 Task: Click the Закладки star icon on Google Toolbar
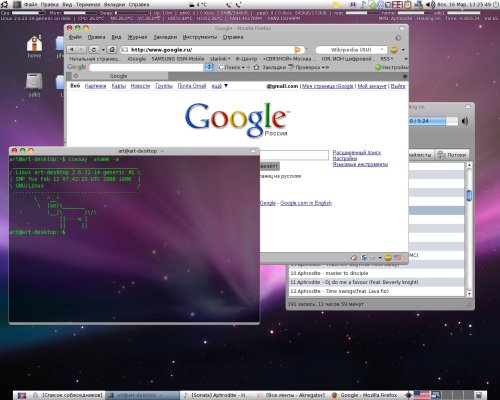coord(256,67)
